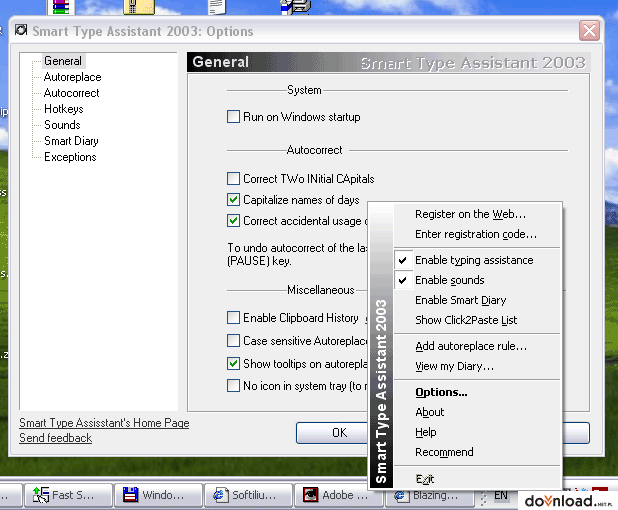Open the Exceptions options page
618x510 pixels.
tap(70, 157)
